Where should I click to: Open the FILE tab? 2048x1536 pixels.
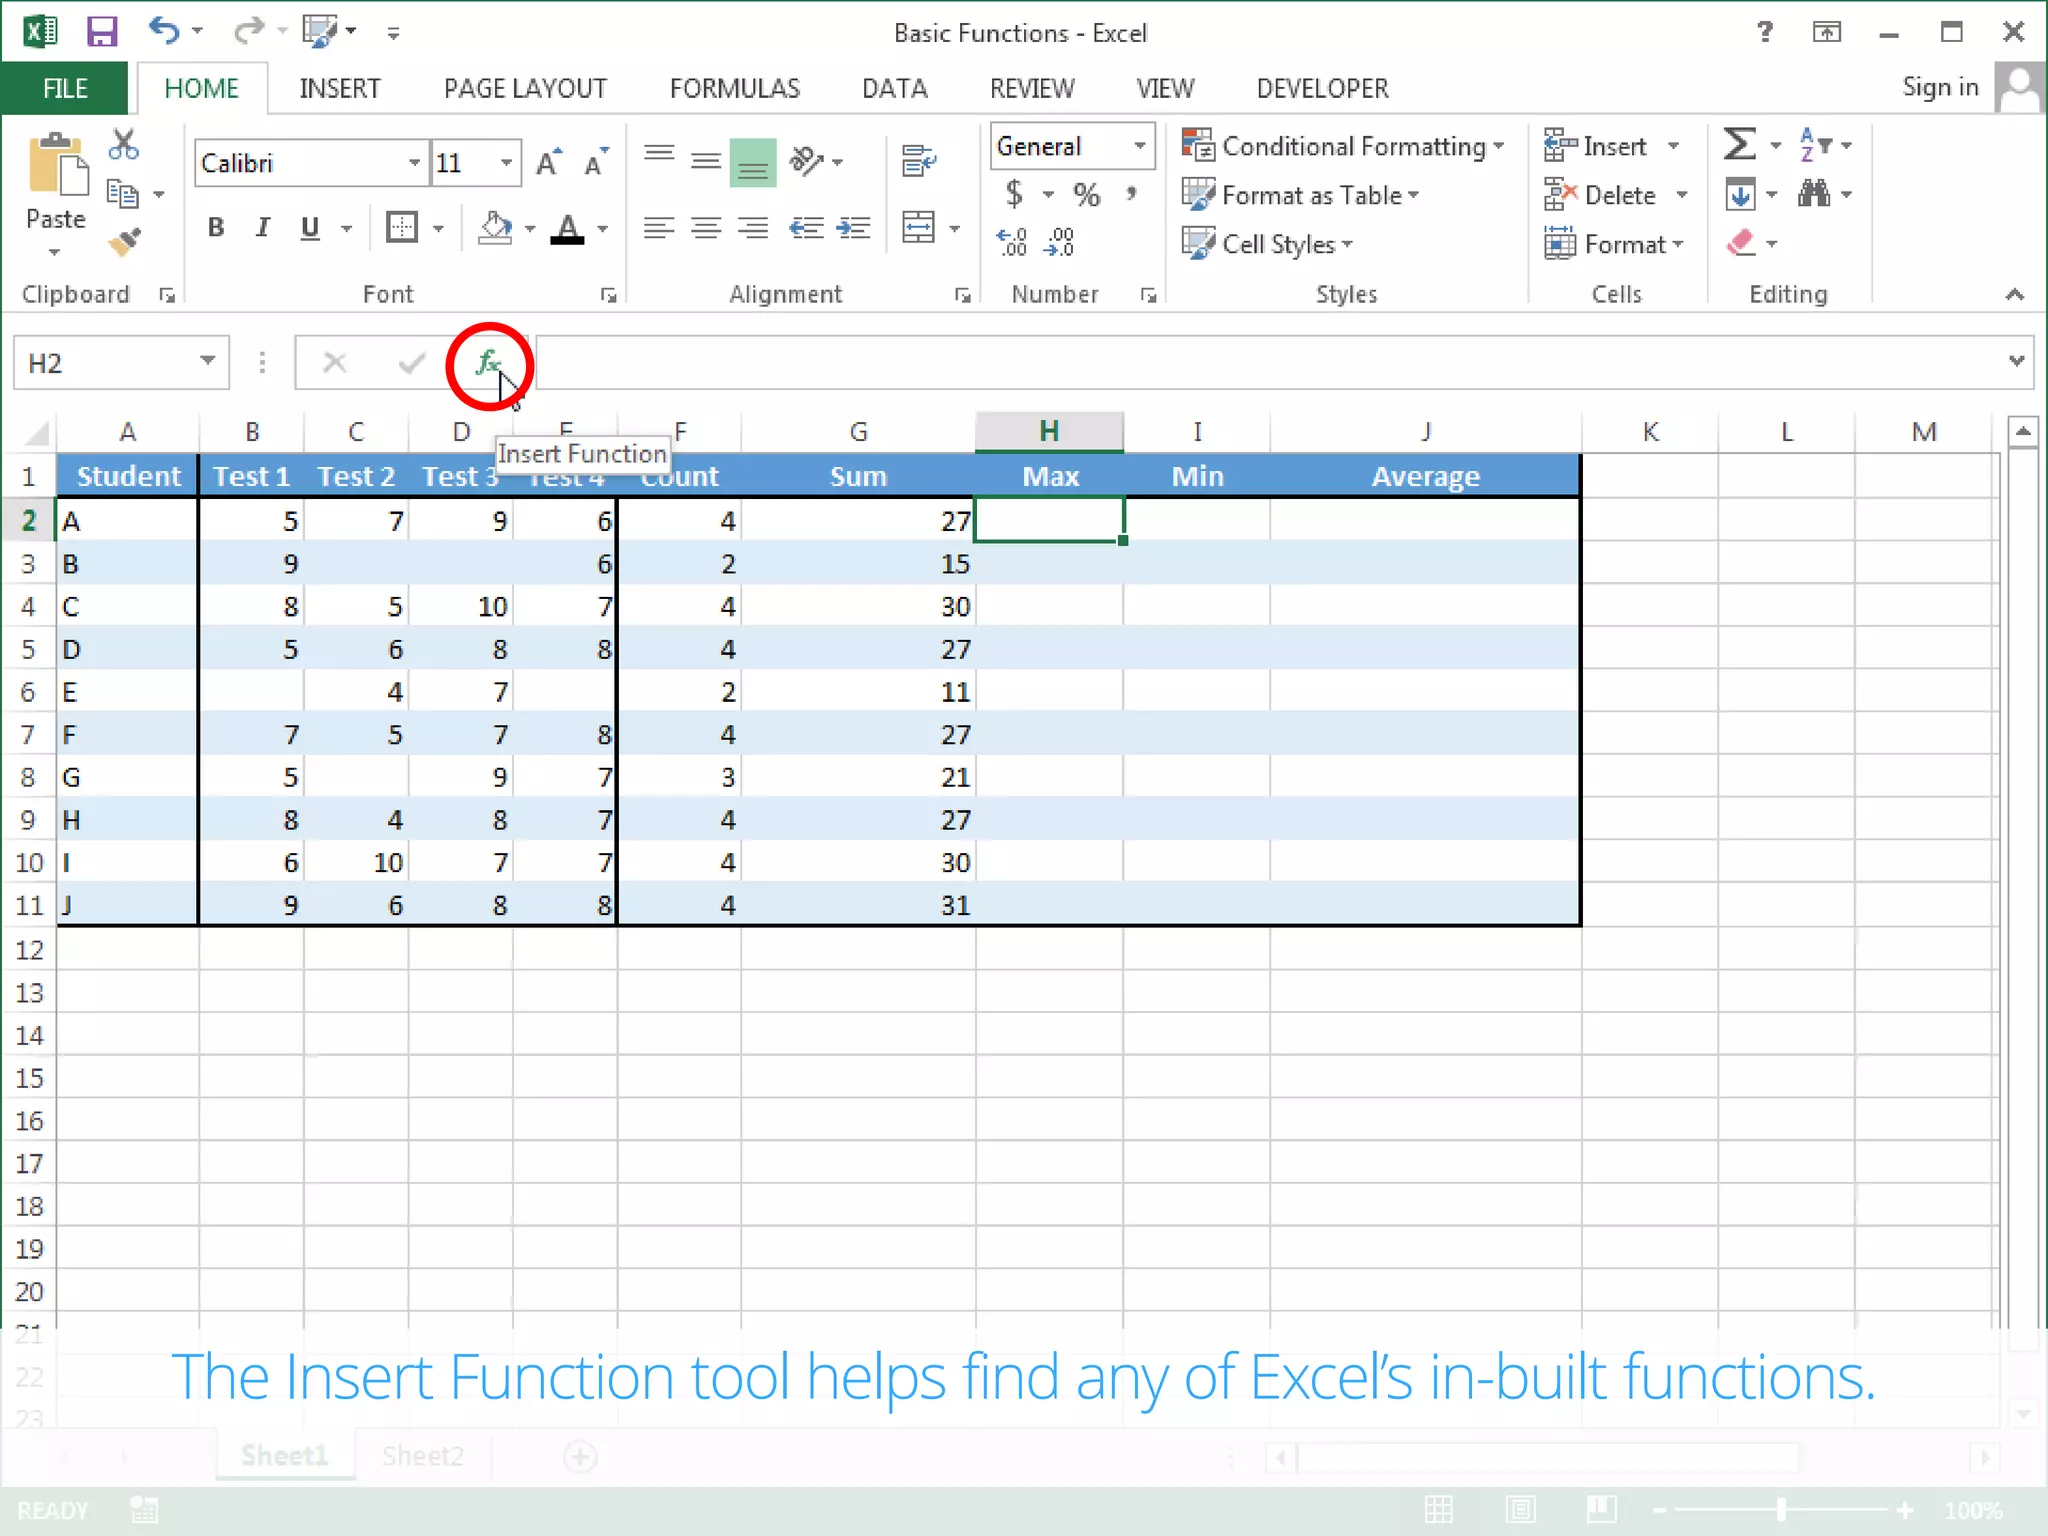[x=65, y=88]
